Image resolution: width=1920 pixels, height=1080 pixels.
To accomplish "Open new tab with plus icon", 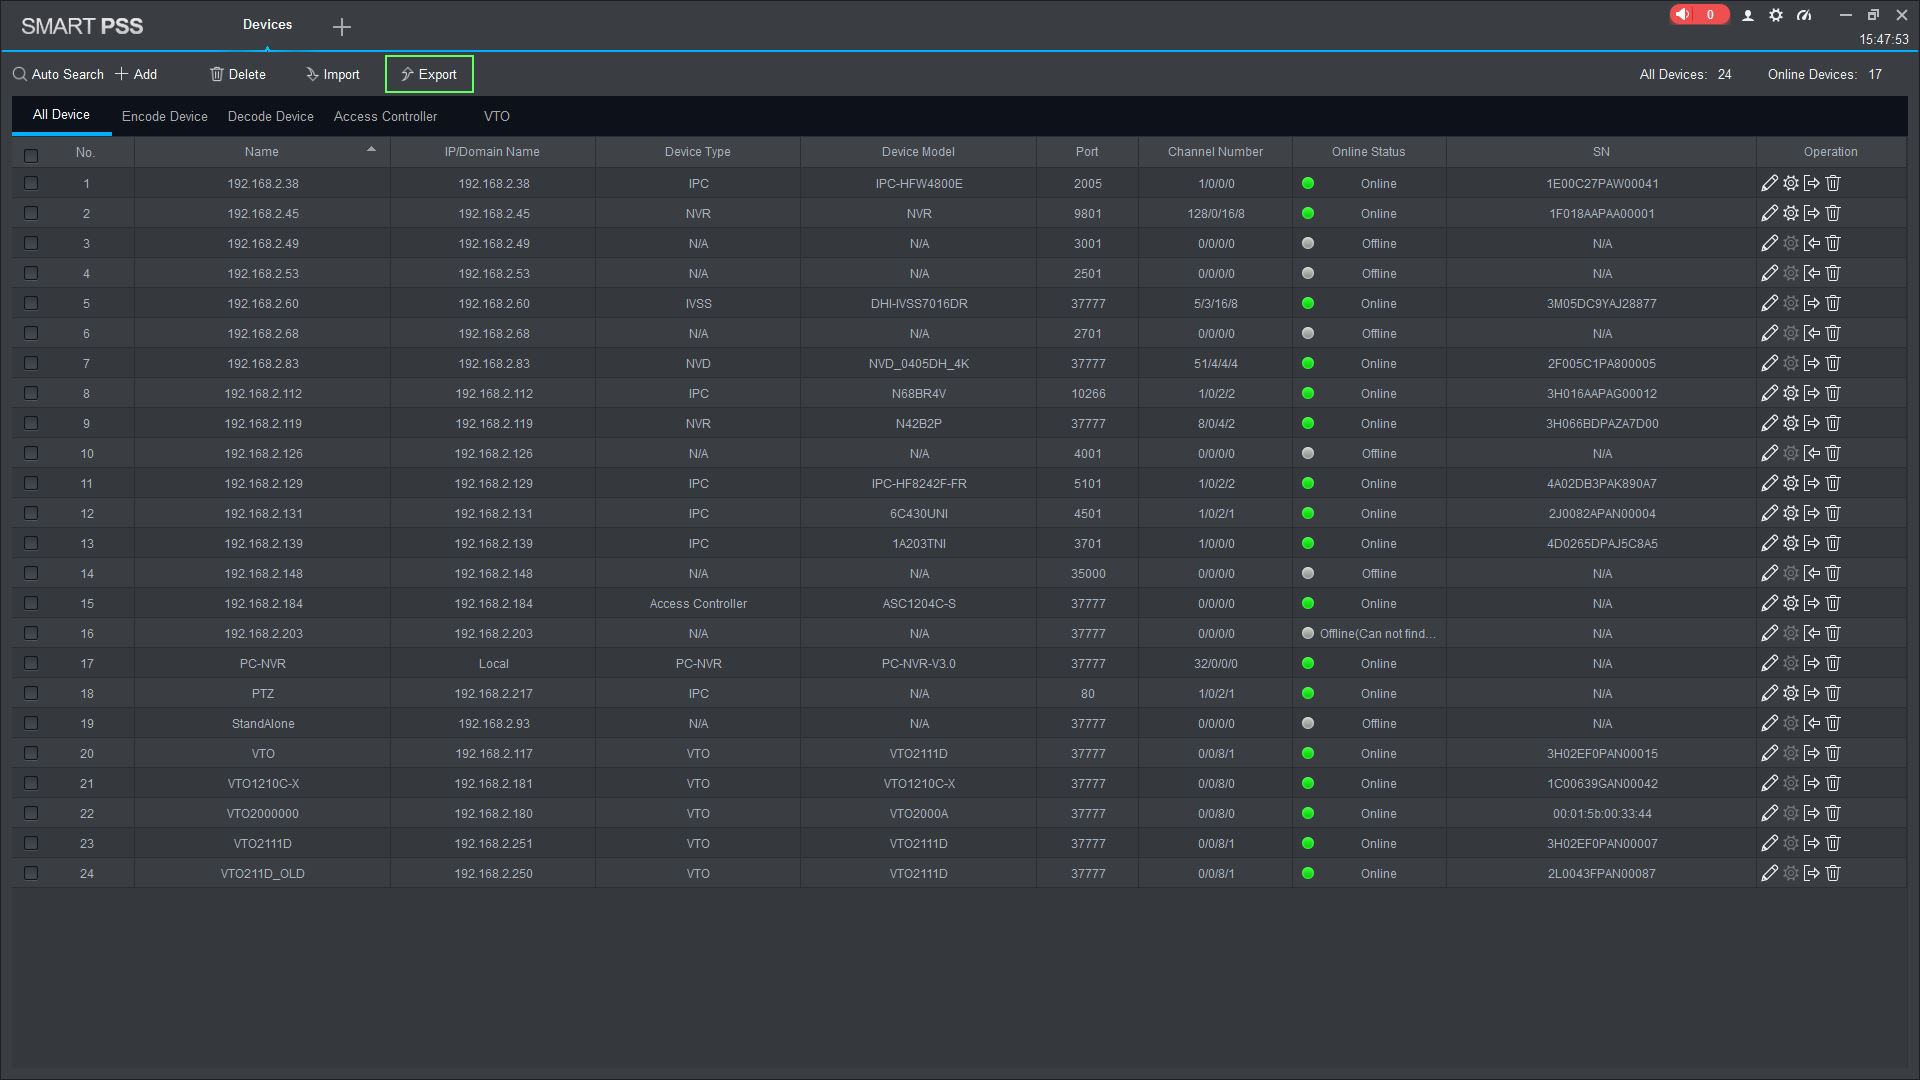I will [342, 27].
